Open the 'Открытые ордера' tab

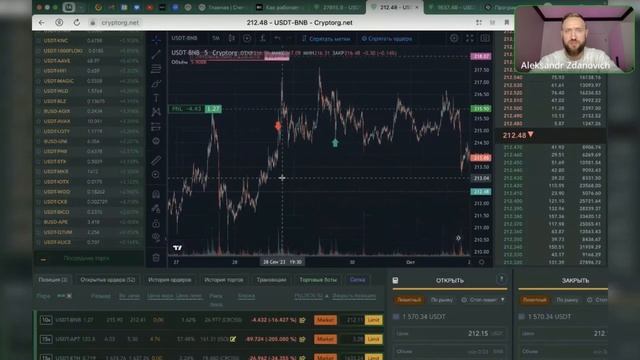pyautogui.click(x=108, y=280)
